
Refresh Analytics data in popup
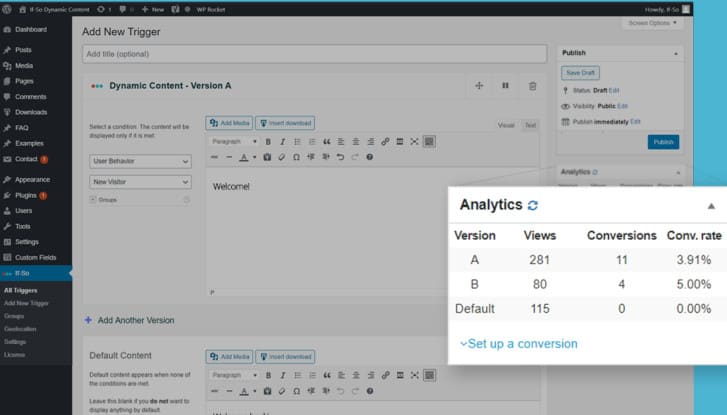[x=533, y=205]
